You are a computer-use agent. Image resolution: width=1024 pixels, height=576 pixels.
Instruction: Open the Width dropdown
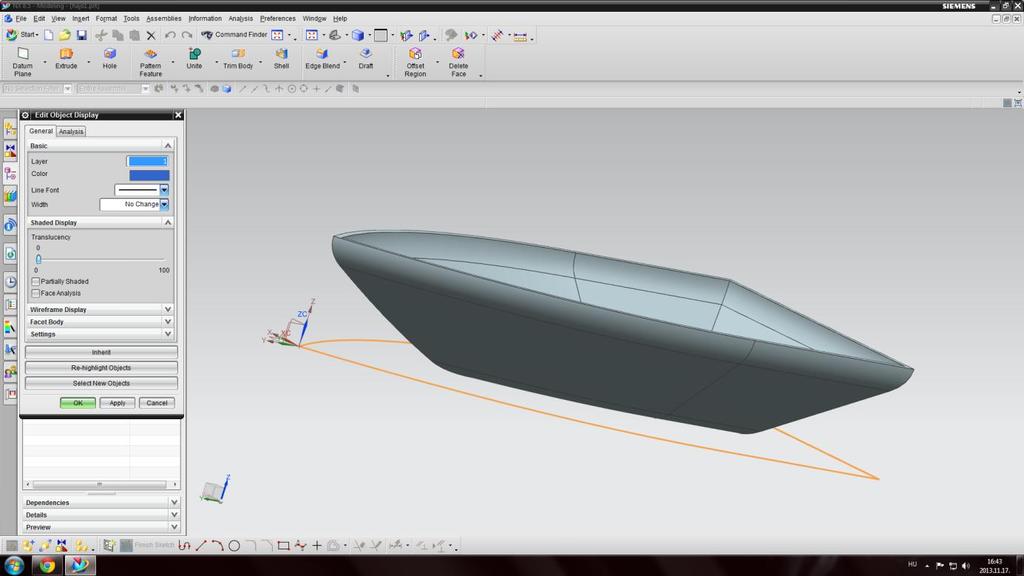click(x=164, y=204)
